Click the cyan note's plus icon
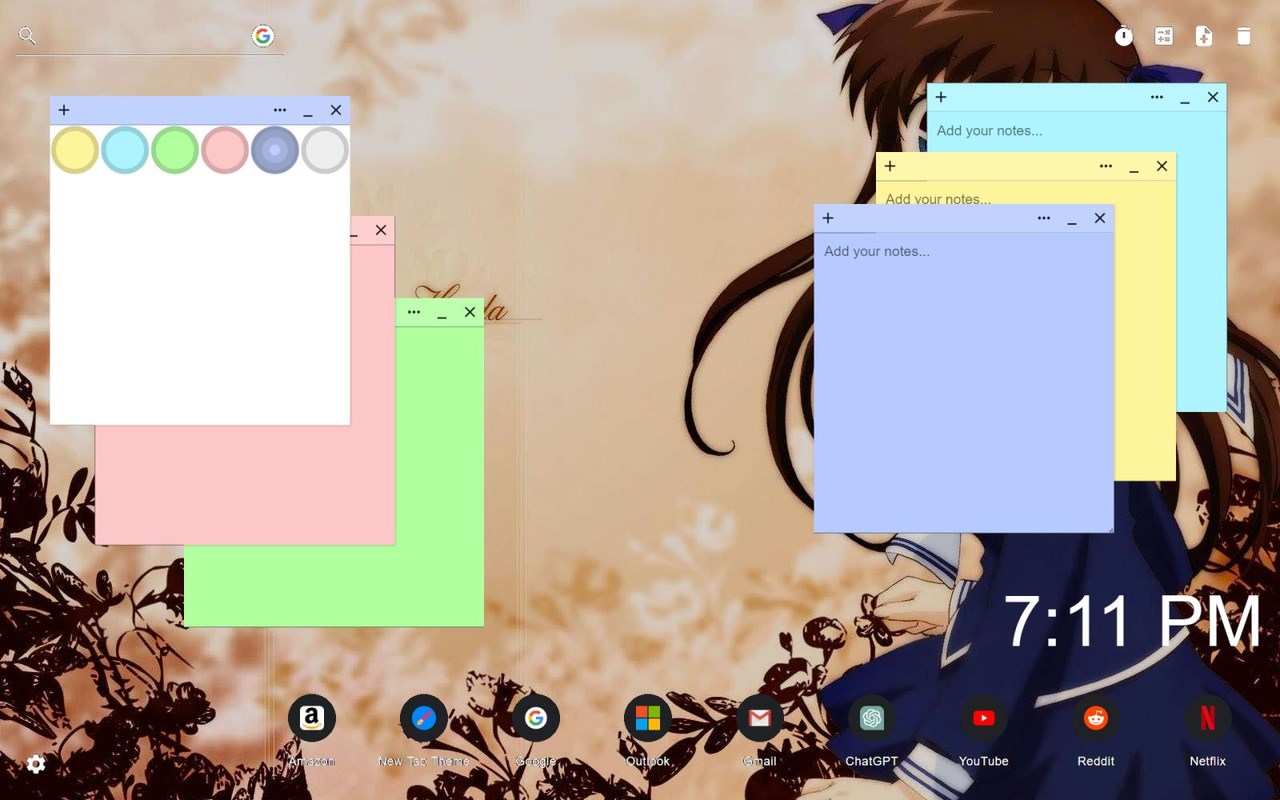1280x800 pixels. (941, 97)
